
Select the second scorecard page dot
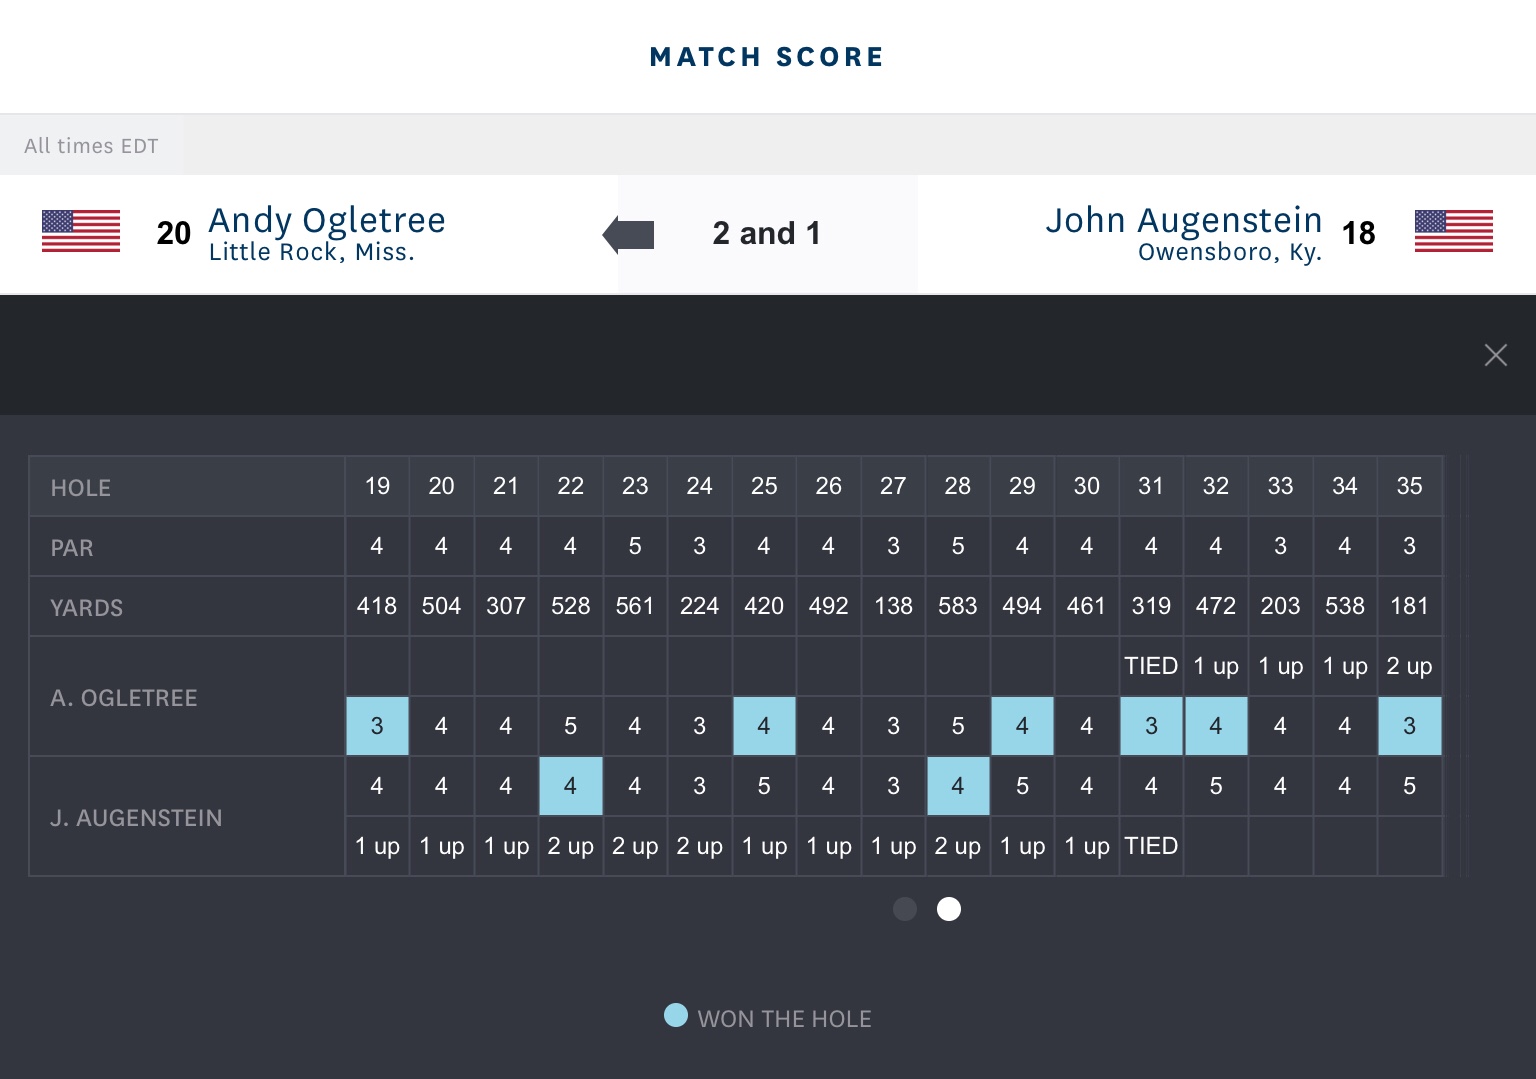click(x=949, y=909)
